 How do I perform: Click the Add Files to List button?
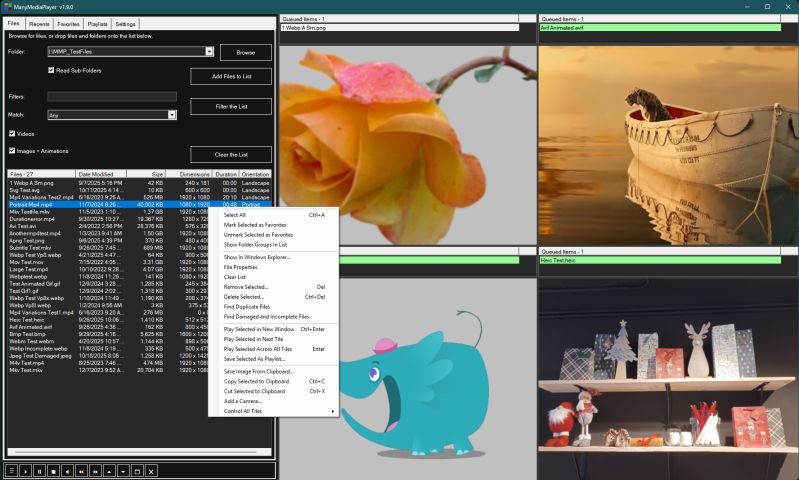(231, 76)
